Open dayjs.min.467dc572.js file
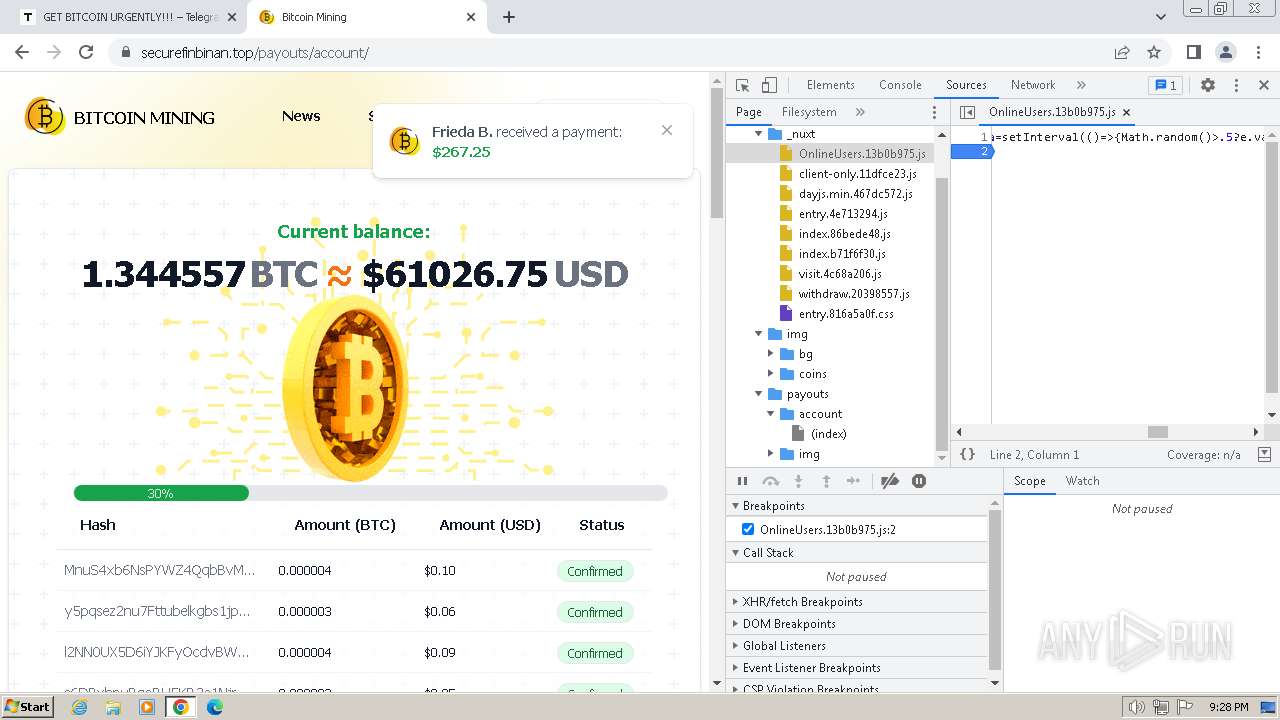 (x=856, y=194)
